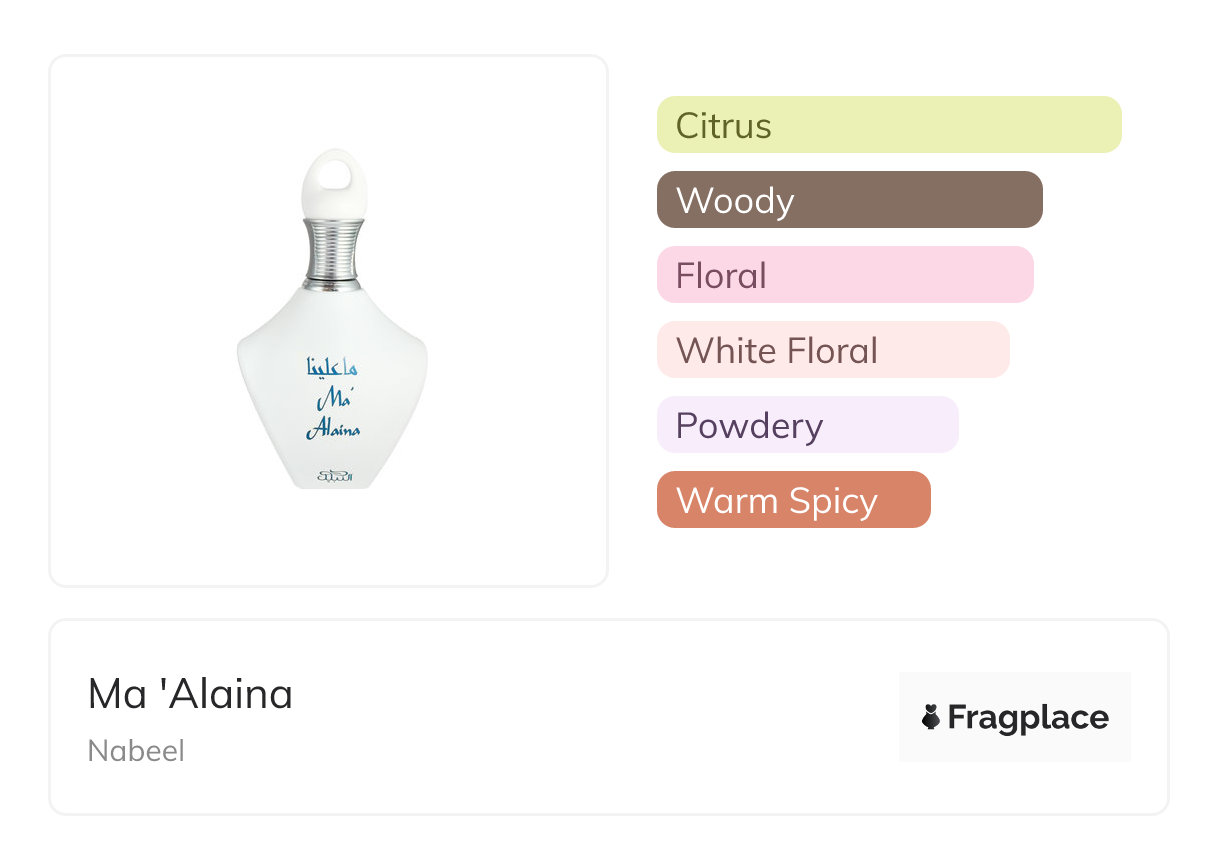Select the Woody accord bar

(849, 200)
